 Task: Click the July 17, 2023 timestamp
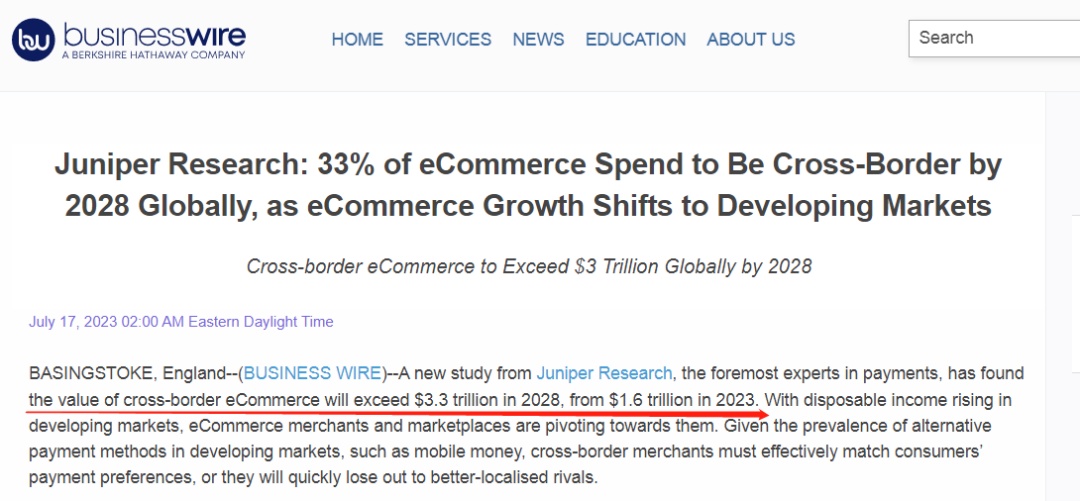click(181, 322)
